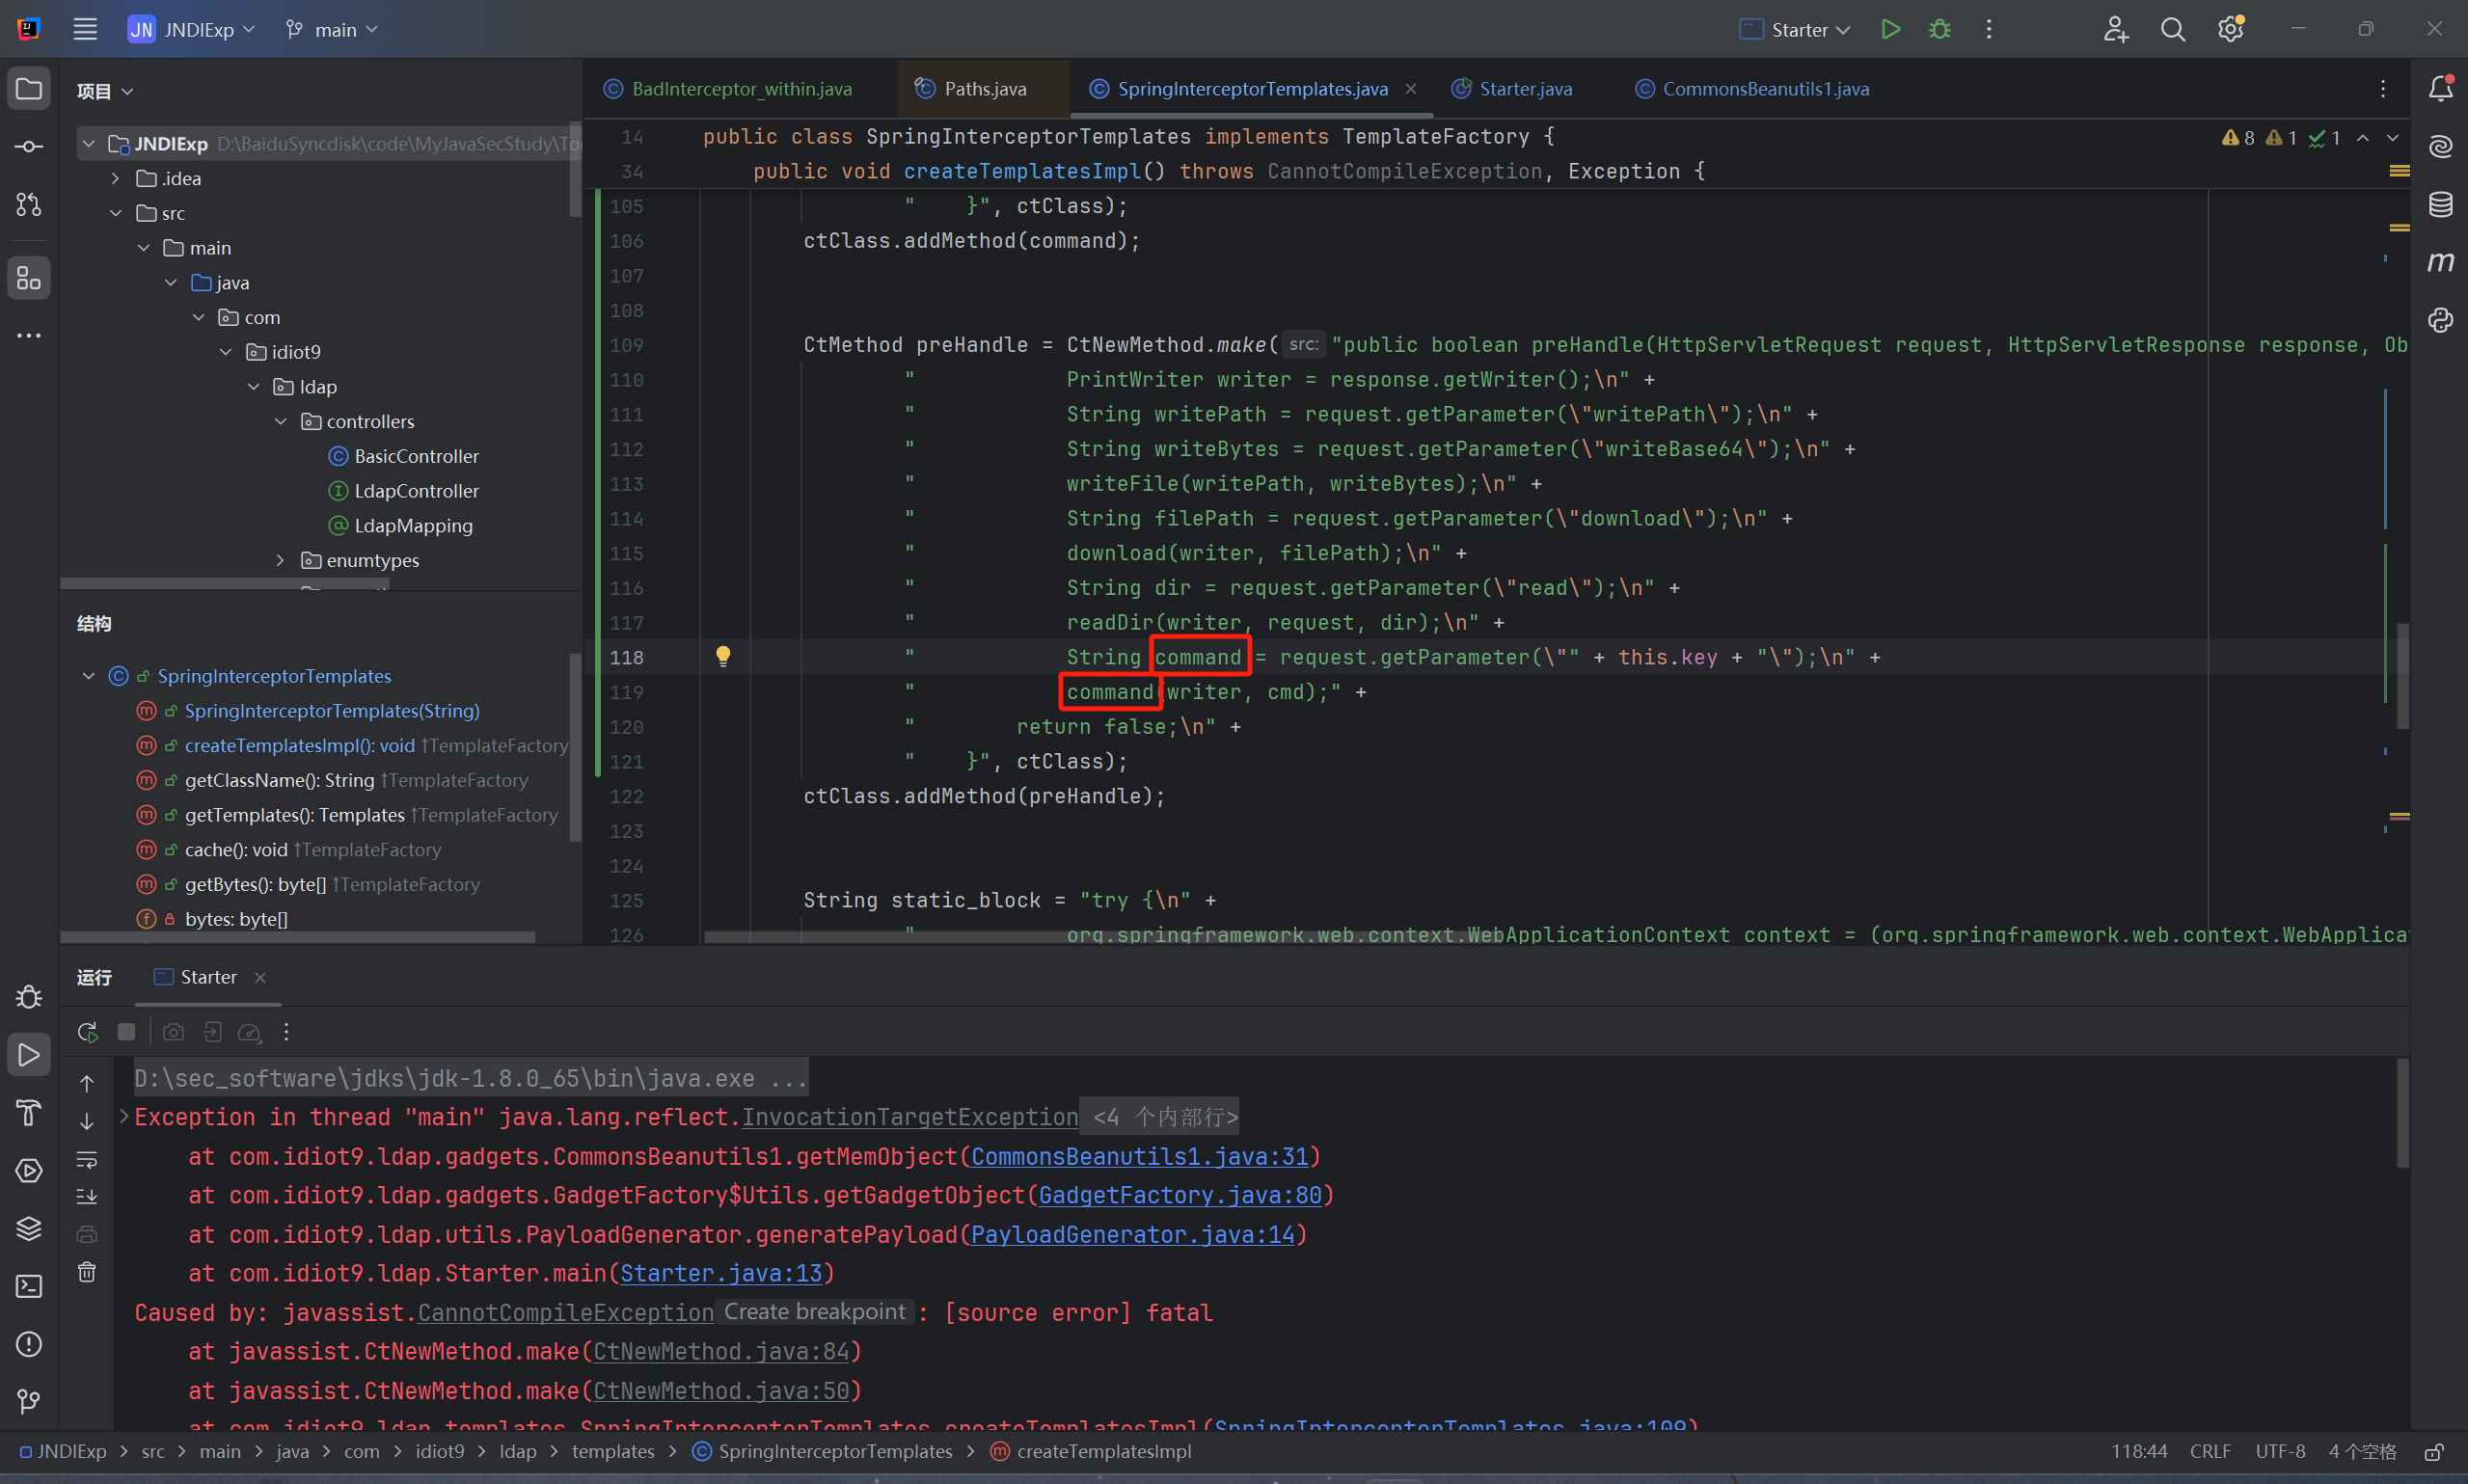Click the quick-fix light bulb on line 118
The height and width of the screenshot is (1484, 2468).
pos(723,656)
